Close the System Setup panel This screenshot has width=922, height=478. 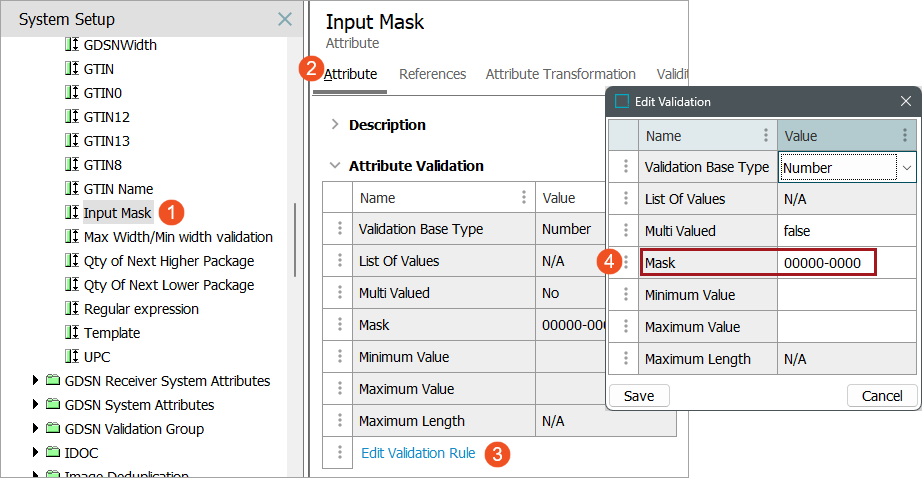285,19
